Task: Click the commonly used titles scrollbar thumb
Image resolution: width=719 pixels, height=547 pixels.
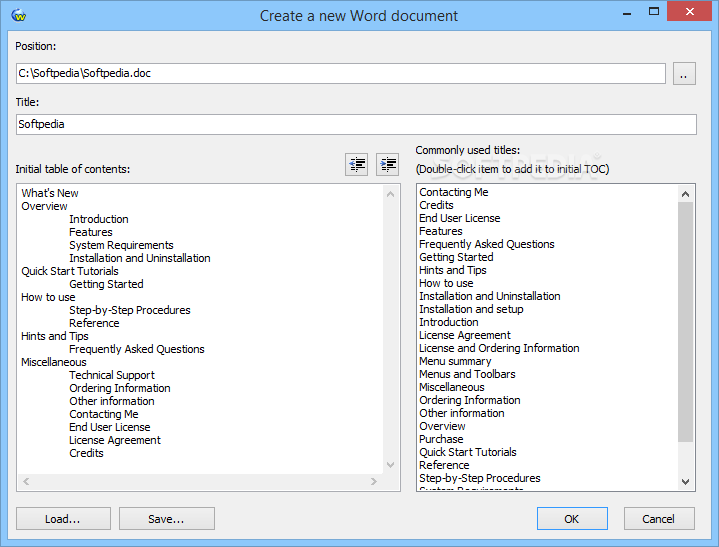Action: click(x=686, y=322)
